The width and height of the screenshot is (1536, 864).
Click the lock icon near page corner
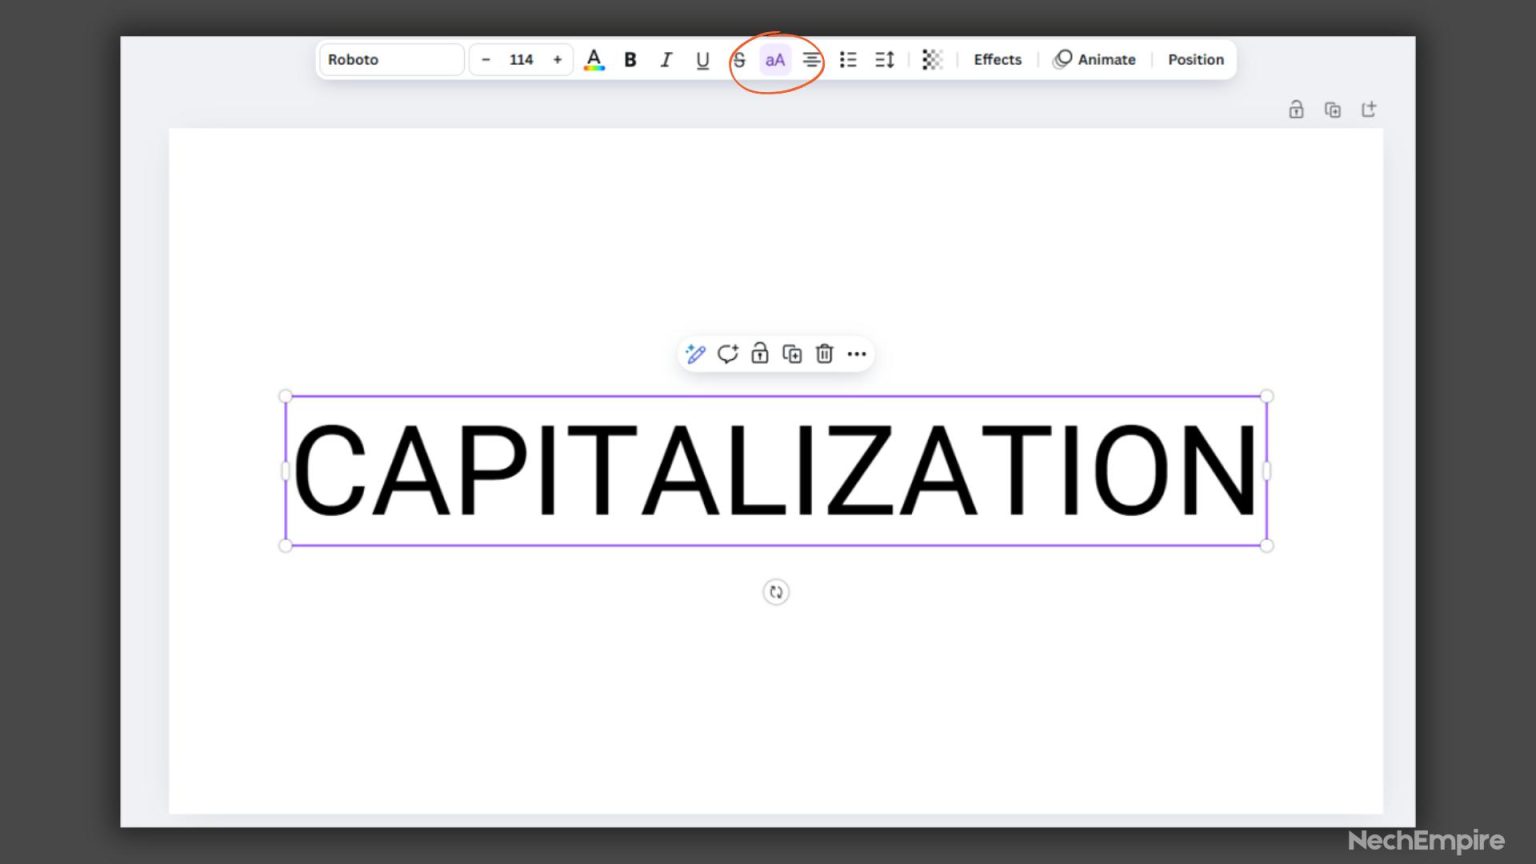(1296, 109)
